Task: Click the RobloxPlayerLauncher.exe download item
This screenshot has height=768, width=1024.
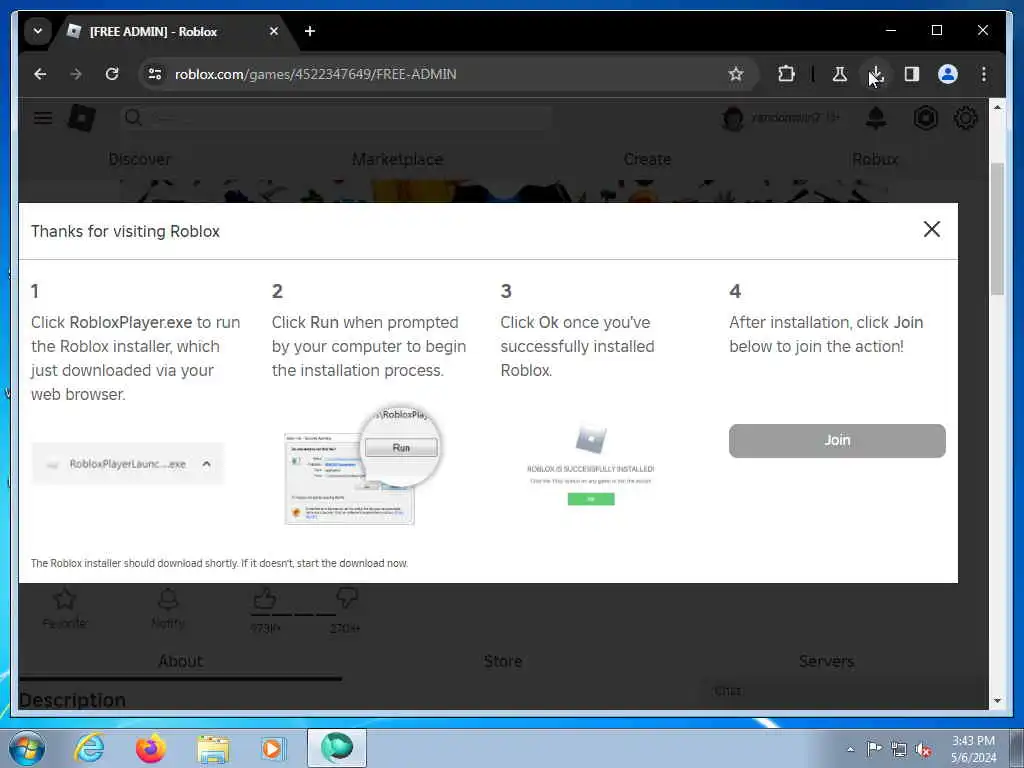Action: pos(127,464)
